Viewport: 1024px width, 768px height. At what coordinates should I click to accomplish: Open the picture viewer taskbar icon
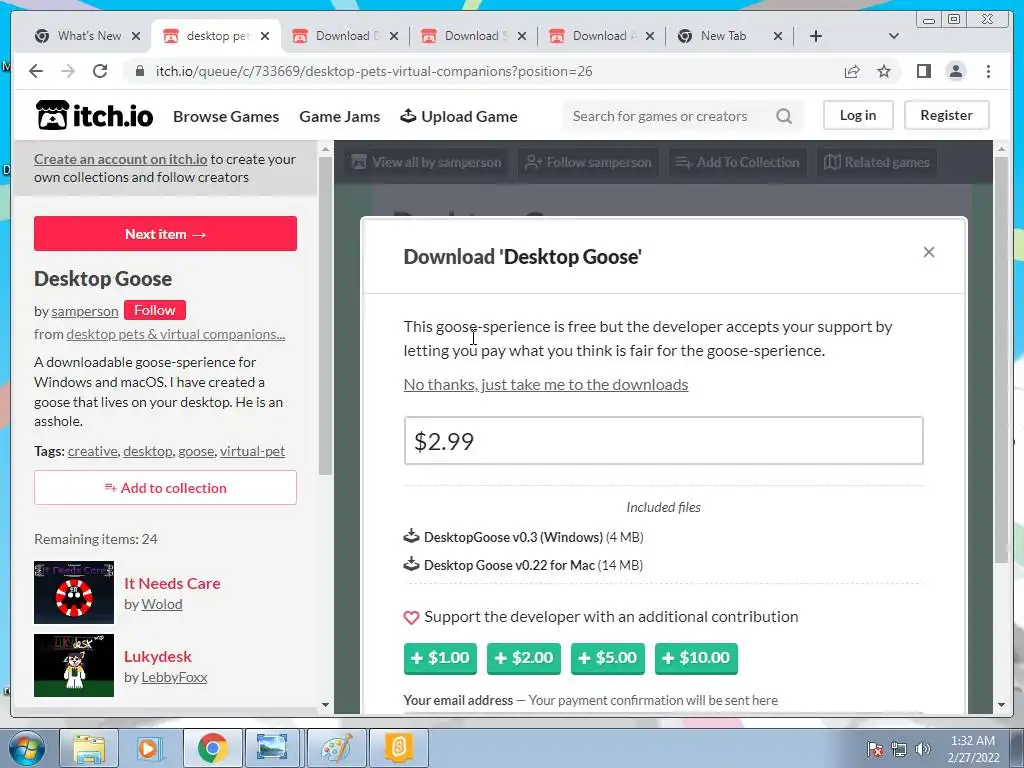coord(272,748)
